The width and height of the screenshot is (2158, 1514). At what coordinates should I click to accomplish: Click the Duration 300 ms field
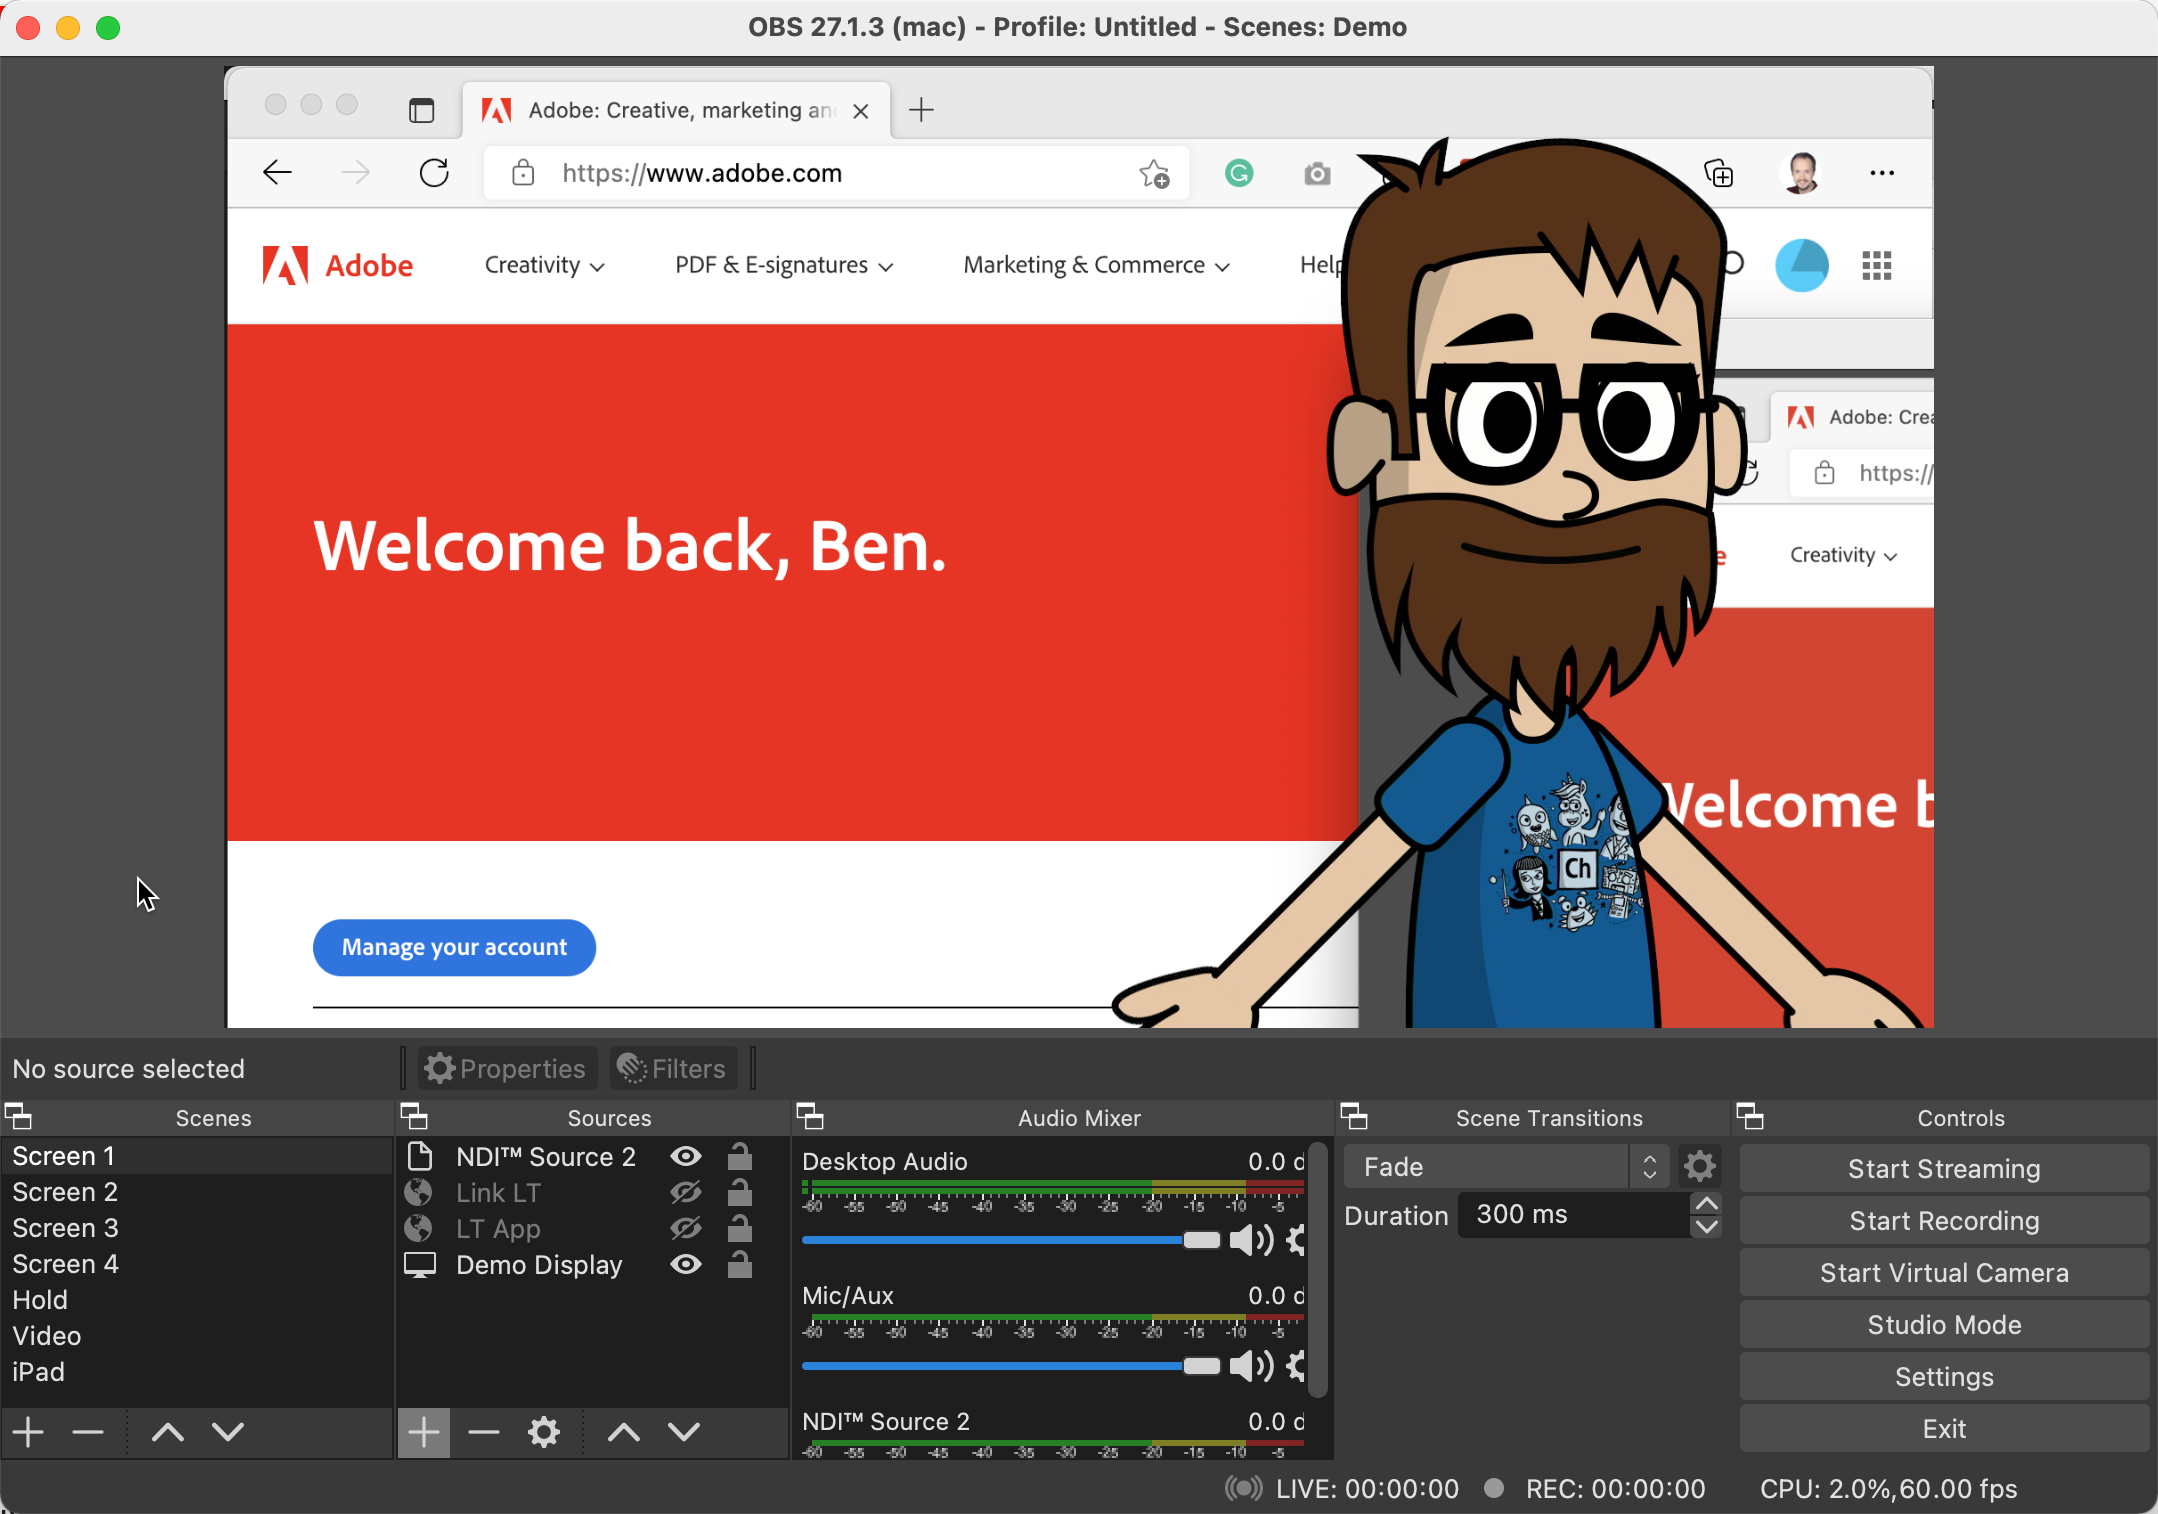tap(1574, 1215)
